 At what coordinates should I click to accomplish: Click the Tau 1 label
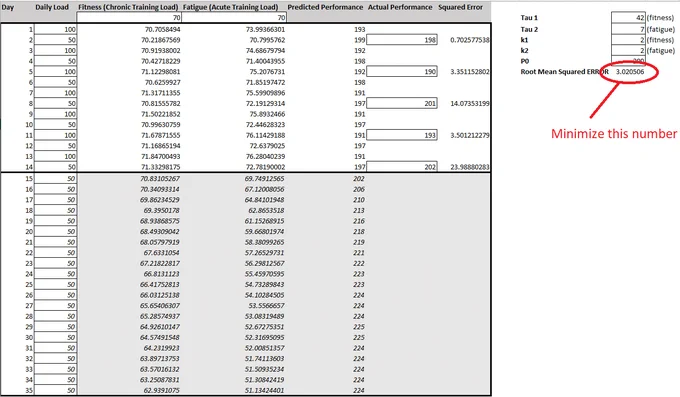coord(529,18)
